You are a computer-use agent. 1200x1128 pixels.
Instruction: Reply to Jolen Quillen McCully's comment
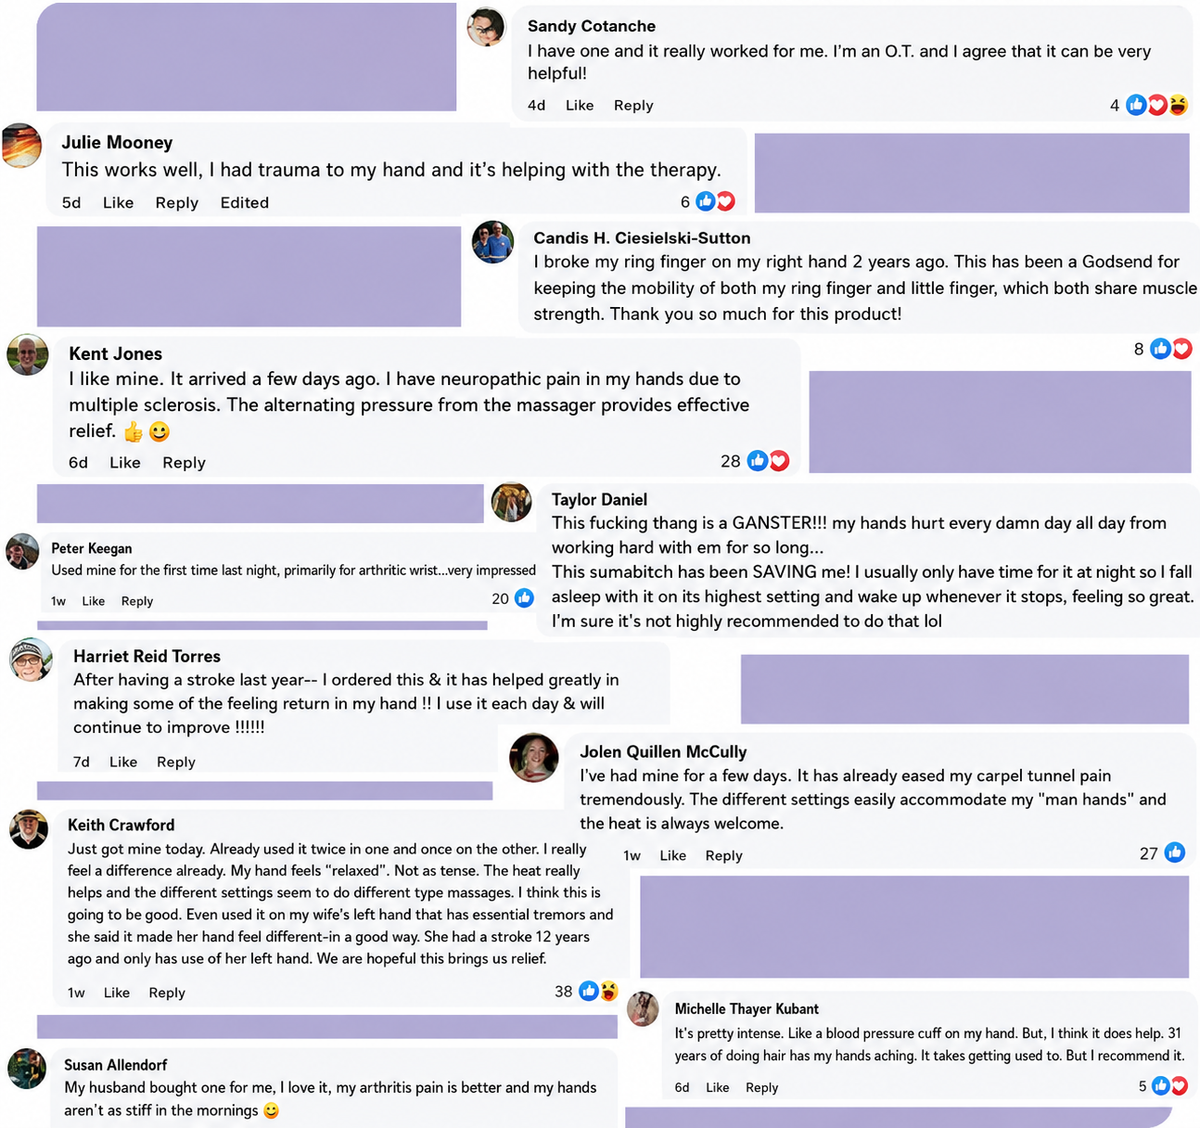point(724,855)
